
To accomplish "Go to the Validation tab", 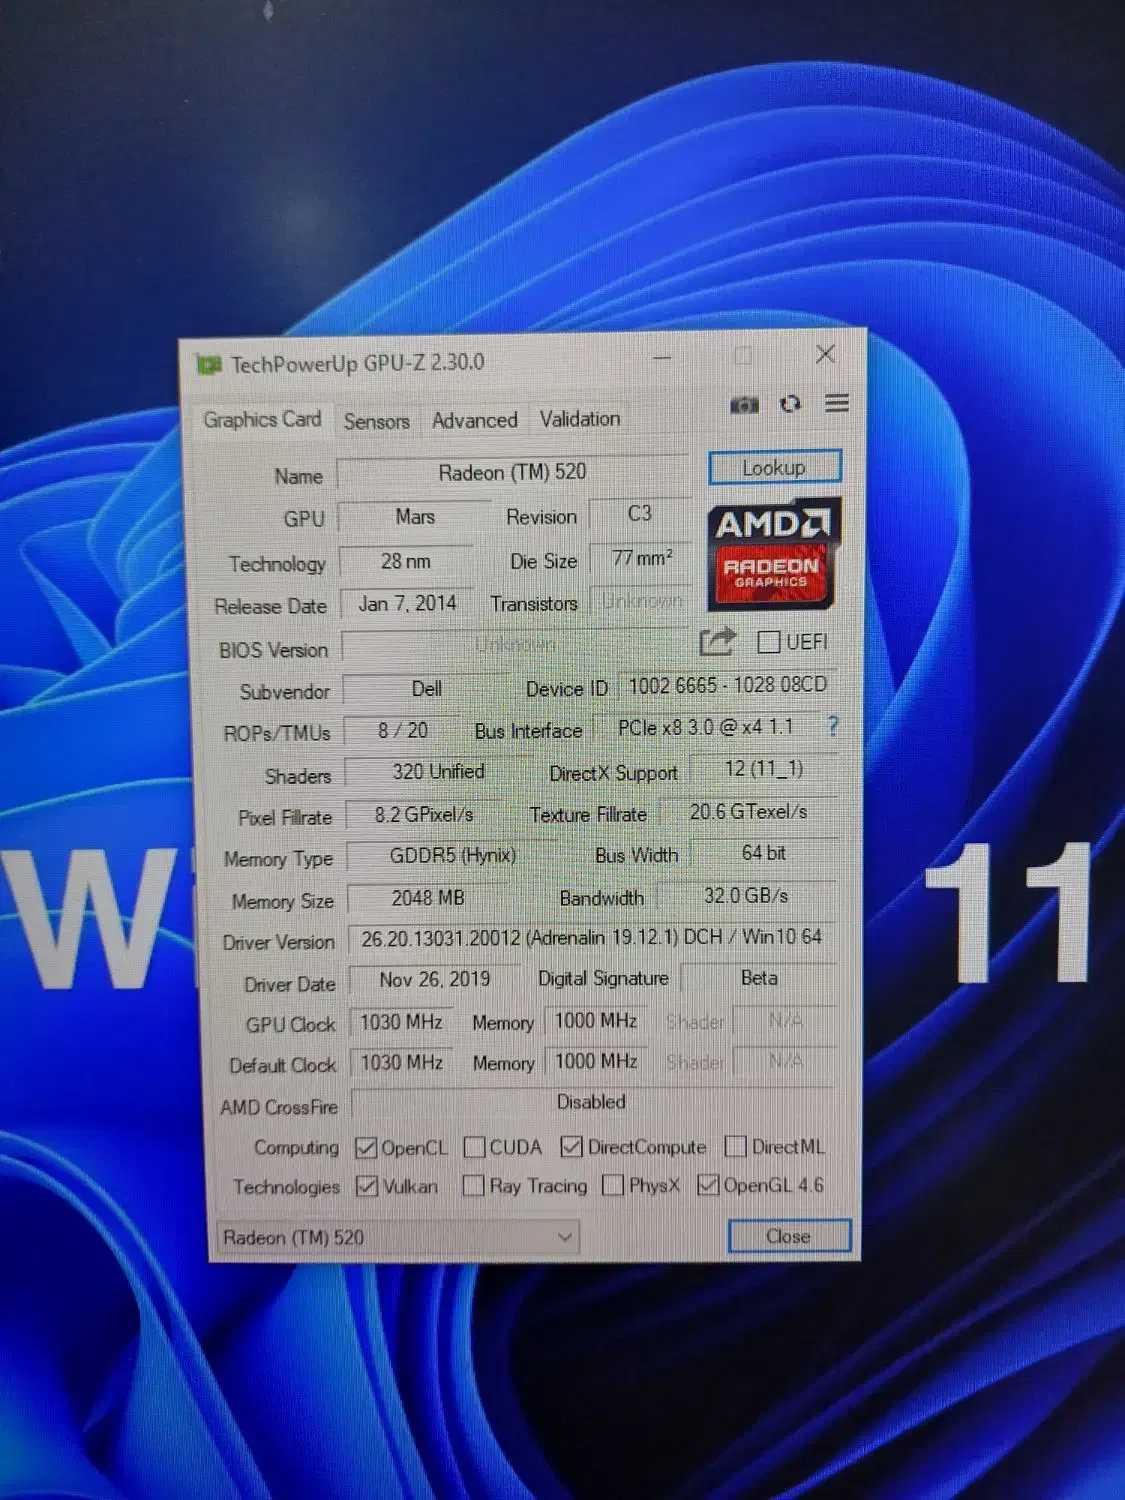I will tap(580, 419).
